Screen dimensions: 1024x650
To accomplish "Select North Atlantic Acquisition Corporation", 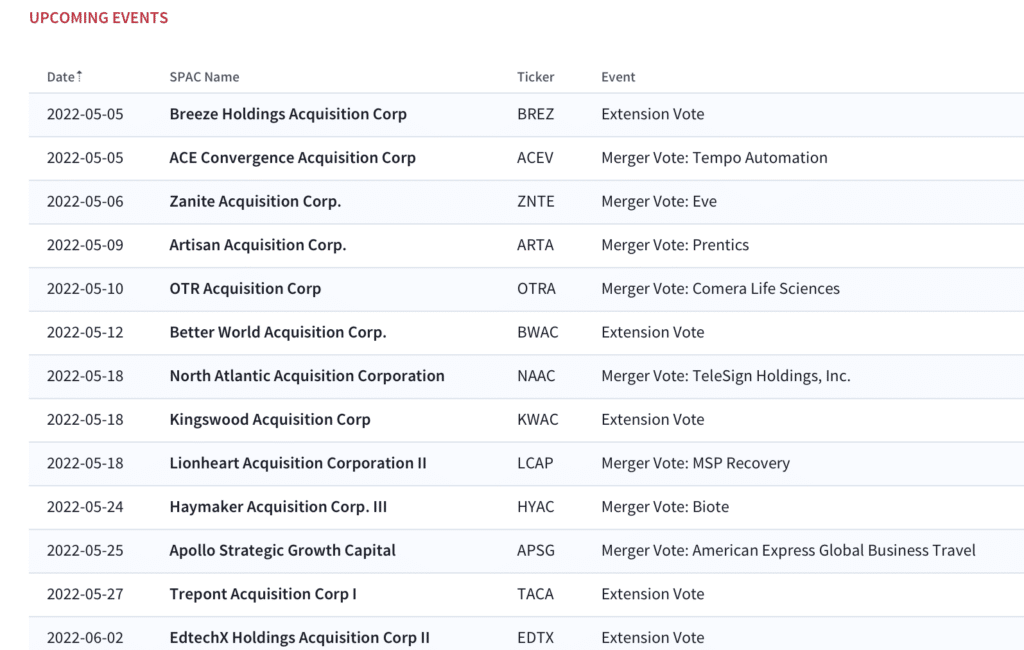I will pyautogui.click(x=307, y=376).
